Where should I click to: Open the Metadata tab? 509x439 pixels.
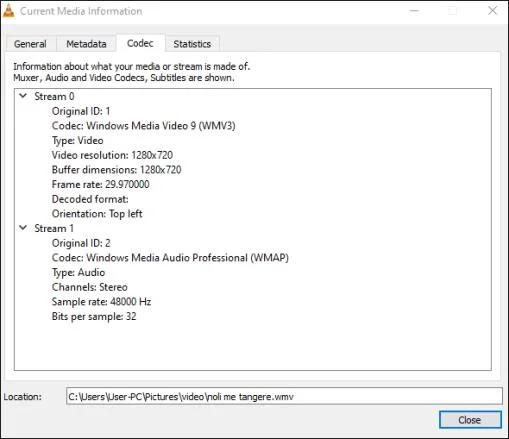tap(86, 44)
